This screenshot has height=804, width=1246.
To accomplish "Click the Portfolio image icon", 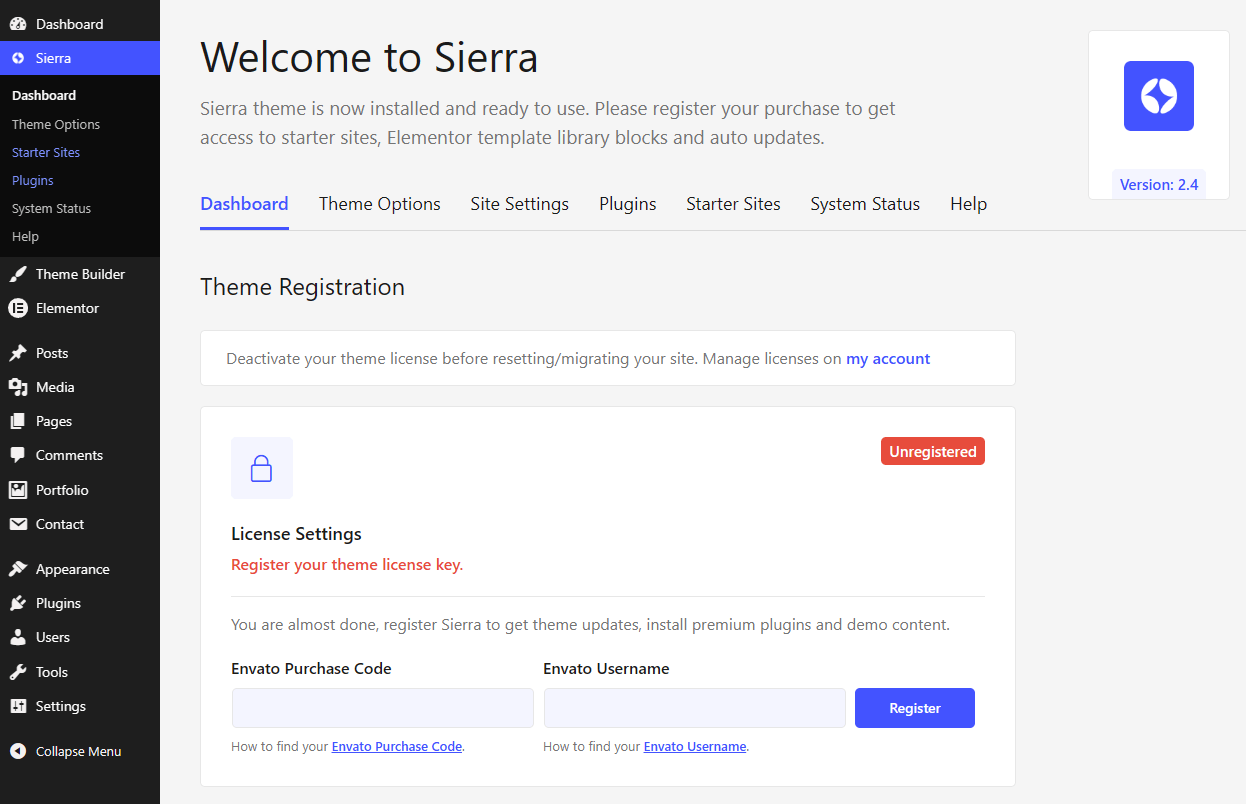I will [x=18, y=490].
